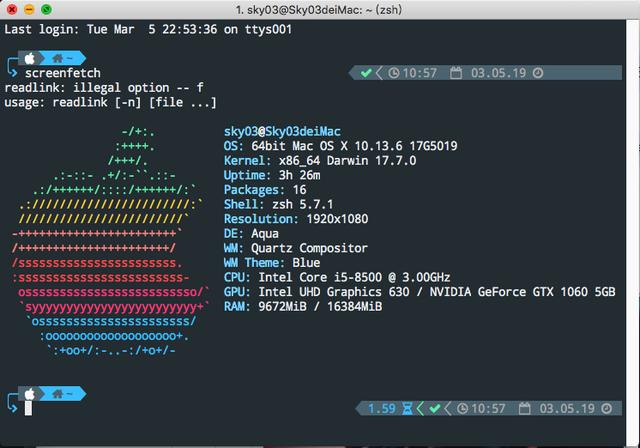Click the WM Quartz Compositor line
Image resolution: width=640 pixels, height=448 pixels.
[296, 248]
